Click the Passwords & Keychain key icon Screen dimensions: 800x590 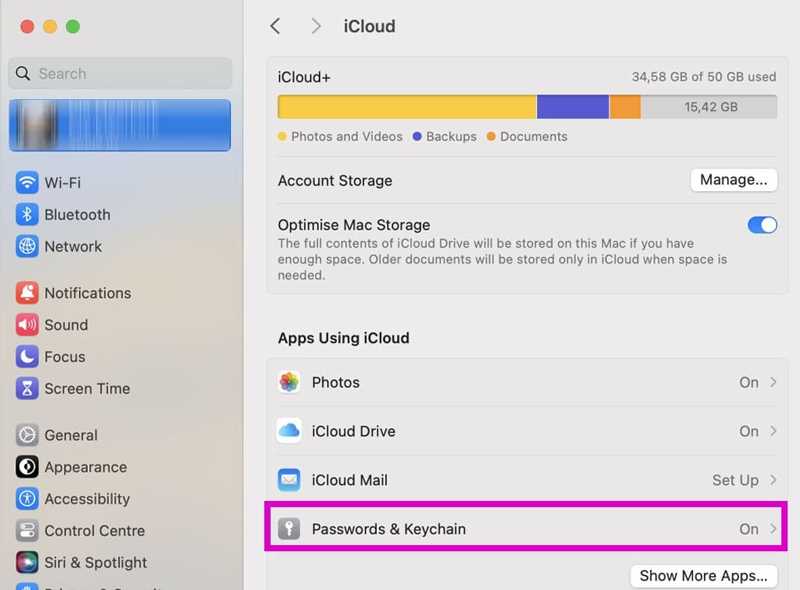pyautogui.click(x=289, y=529)
